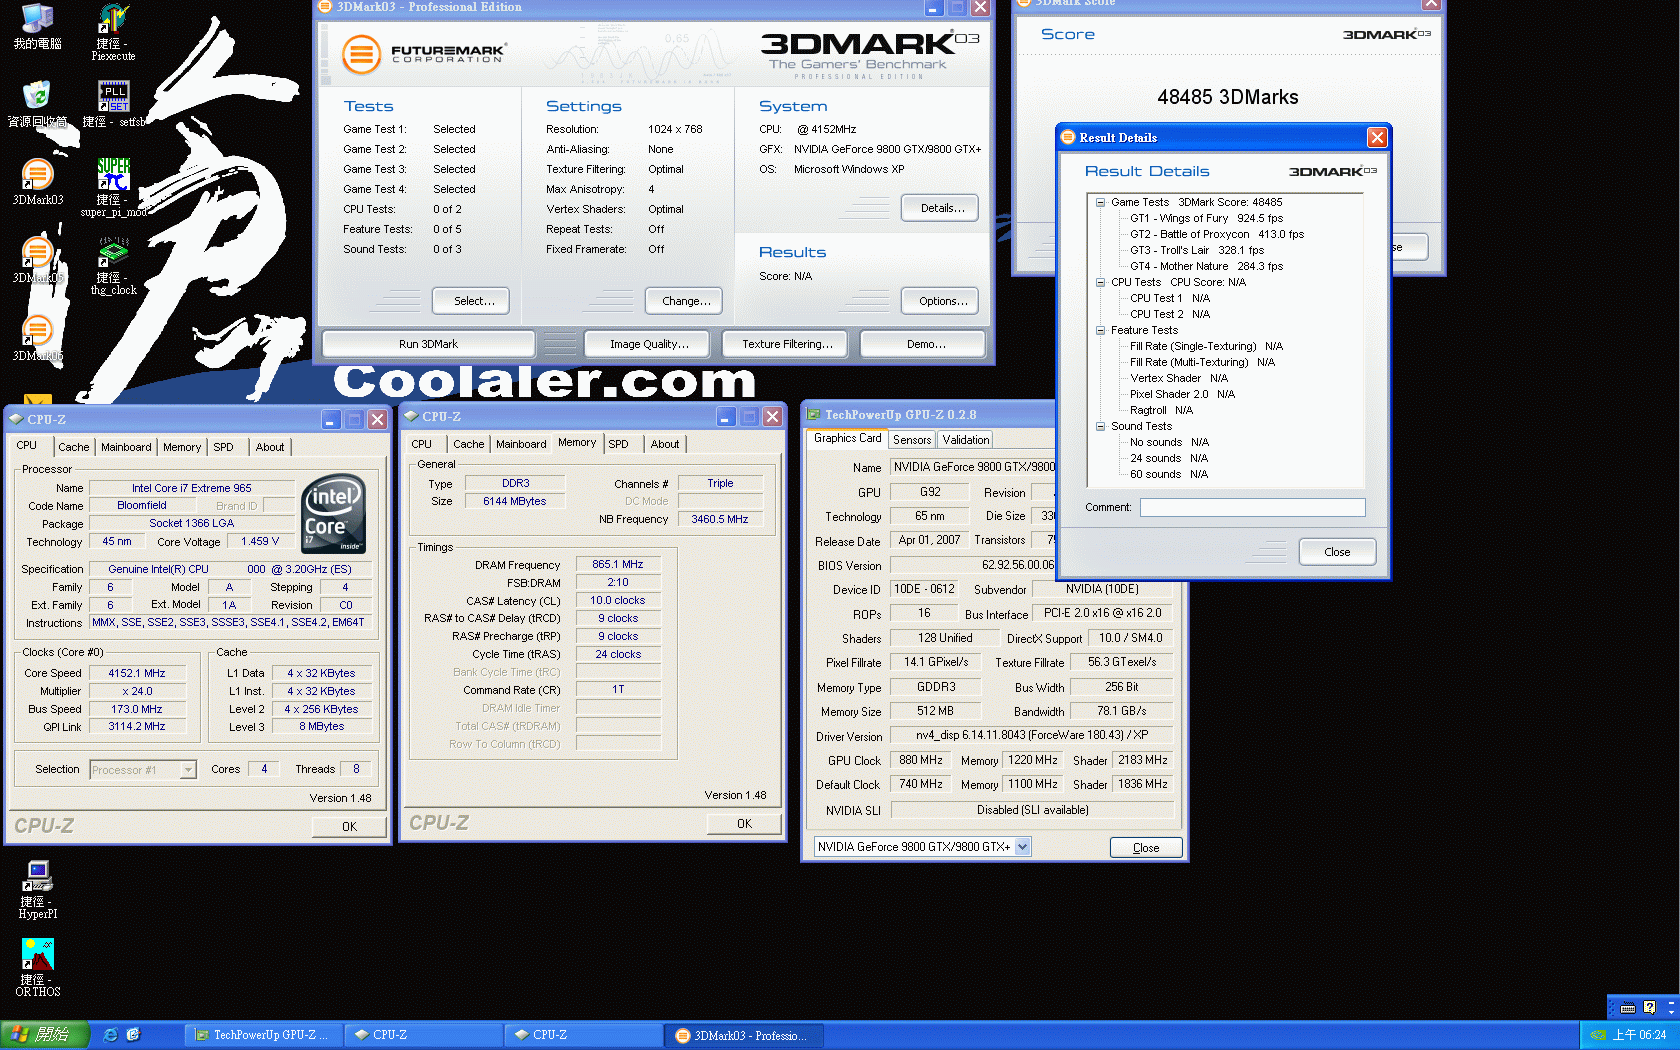The image size is (1680, 1050).
Task: Switch to Mainboard tab in left CPU-Z
Action: pos(126,447)
